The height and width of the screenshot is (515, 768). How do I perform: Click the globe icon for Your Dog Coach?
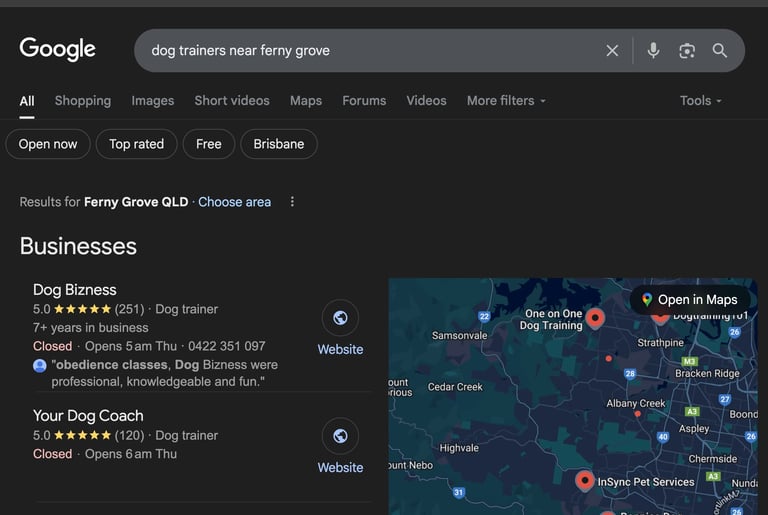point(340,436)
